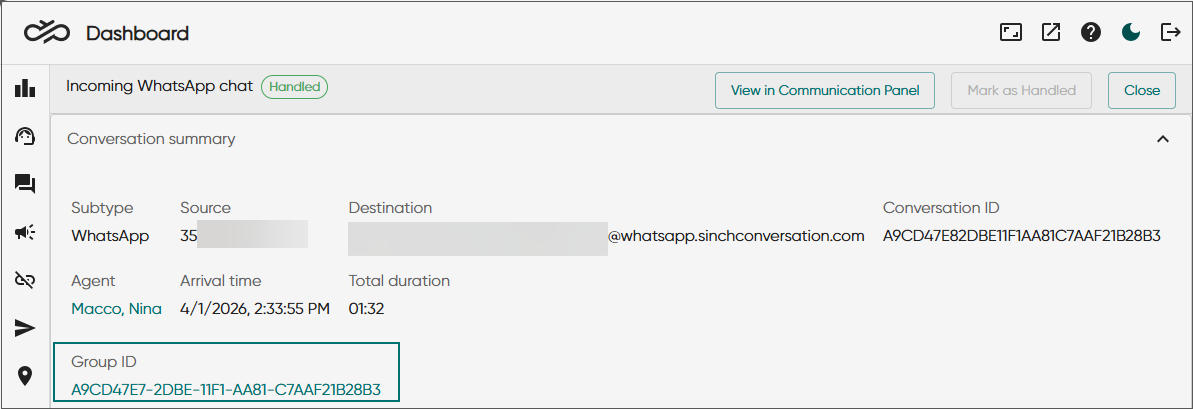Click the Close button of the chat view
Screen dimensions: 1193x409
click(x=1142, y=90)
